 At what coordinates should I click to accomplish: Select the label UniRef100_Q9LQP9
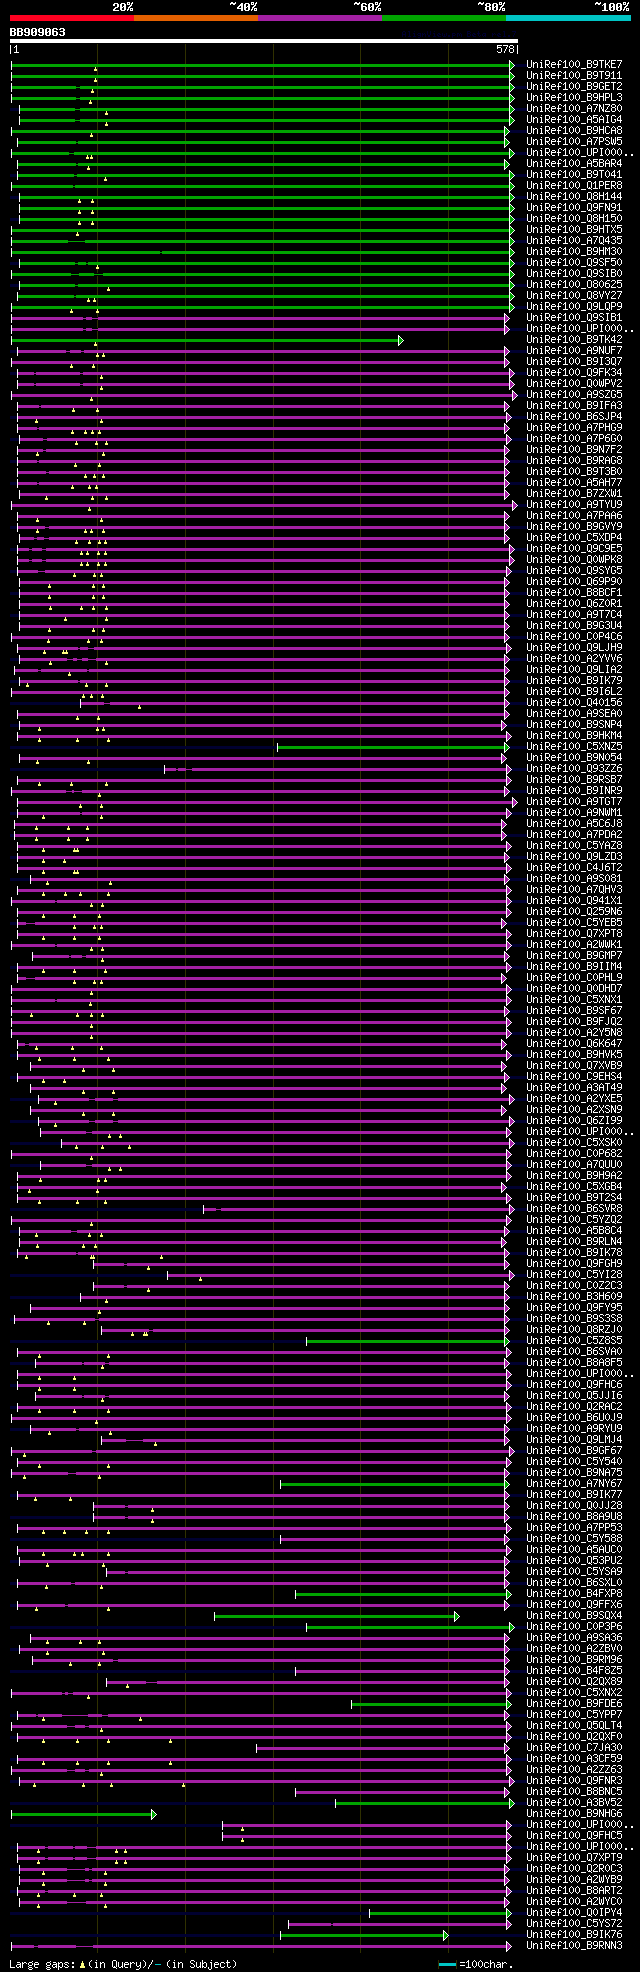pos(574,306)
